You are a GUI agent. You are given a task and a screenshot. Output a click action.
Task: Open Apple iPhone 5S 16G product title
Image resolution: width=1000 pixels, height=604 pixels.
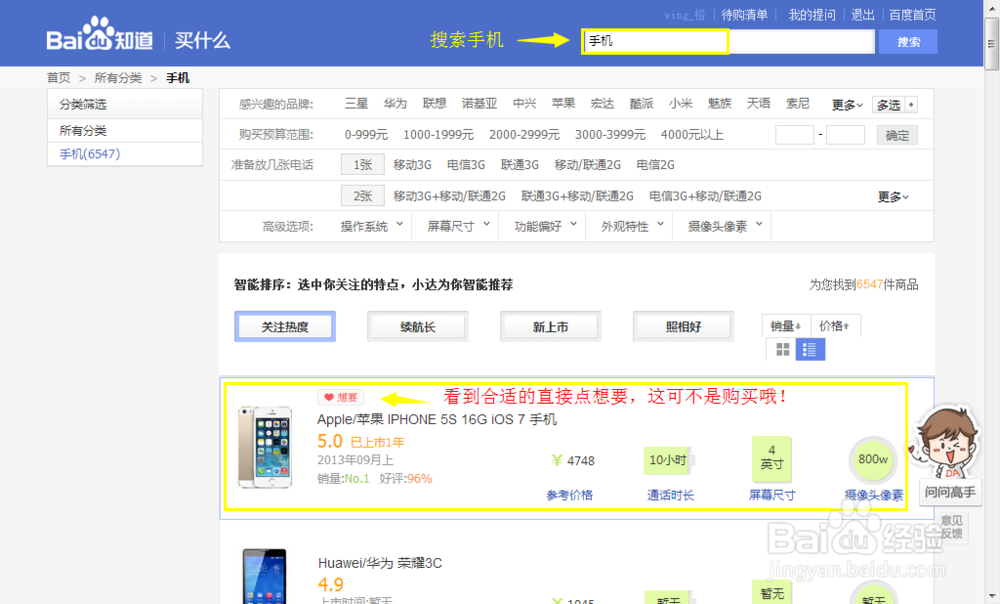click(x=437, y=420)
